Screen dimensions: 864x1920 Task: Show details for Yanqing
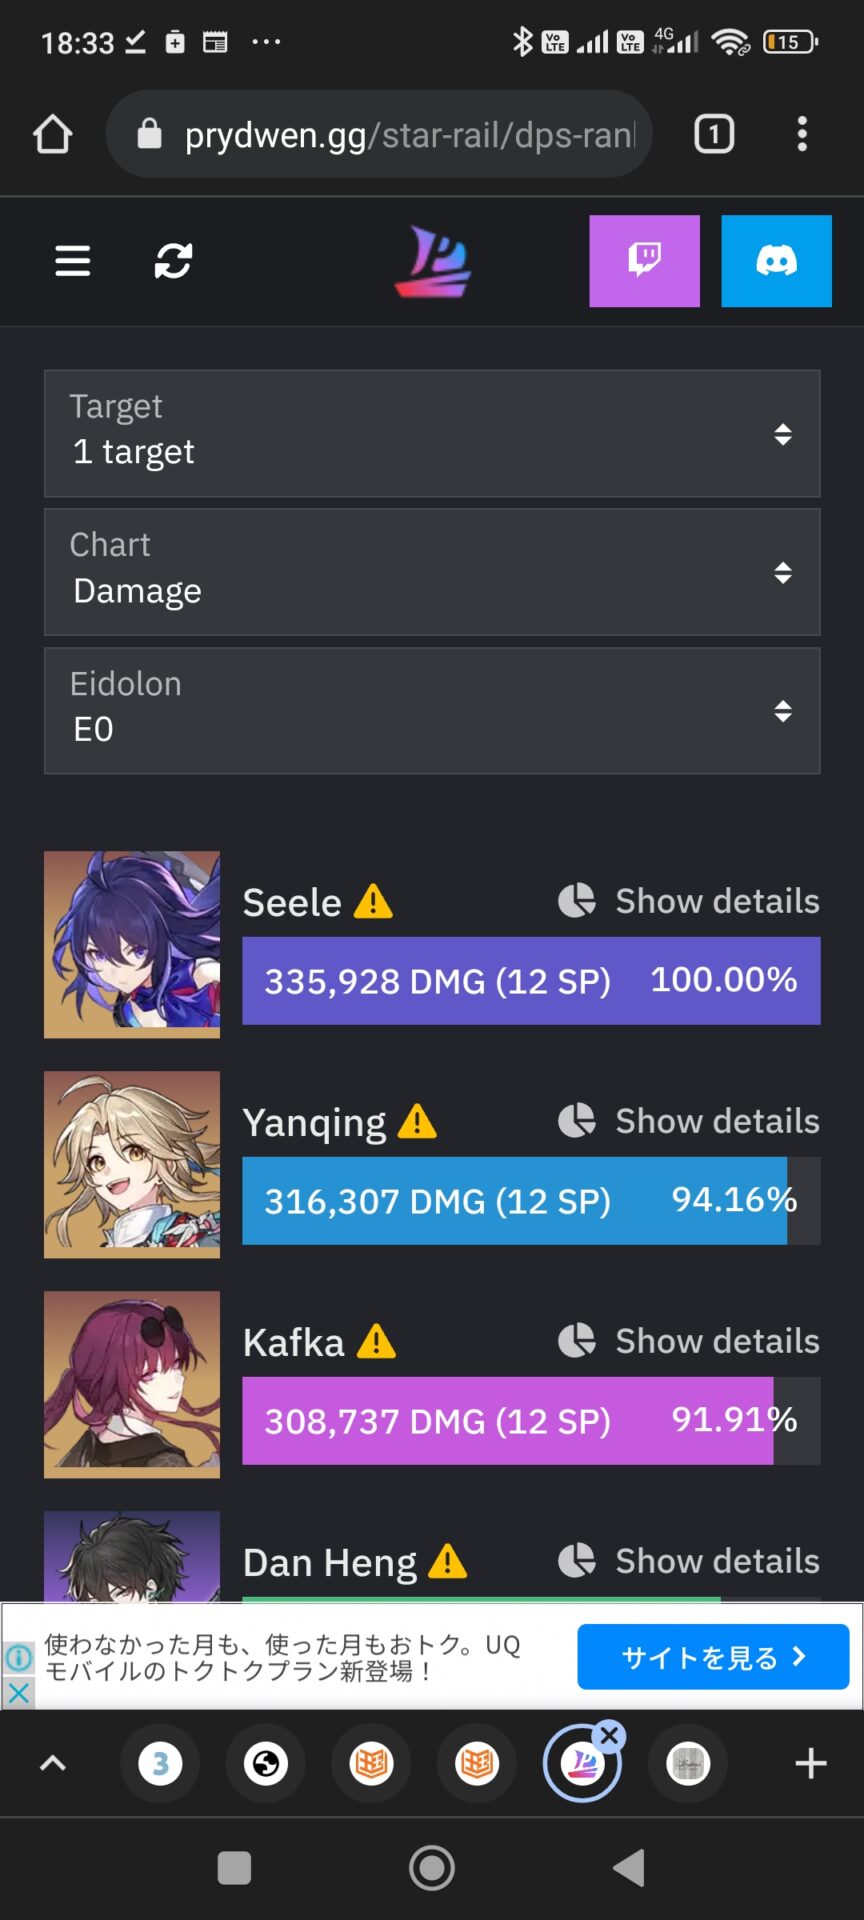coord(689,1121)
